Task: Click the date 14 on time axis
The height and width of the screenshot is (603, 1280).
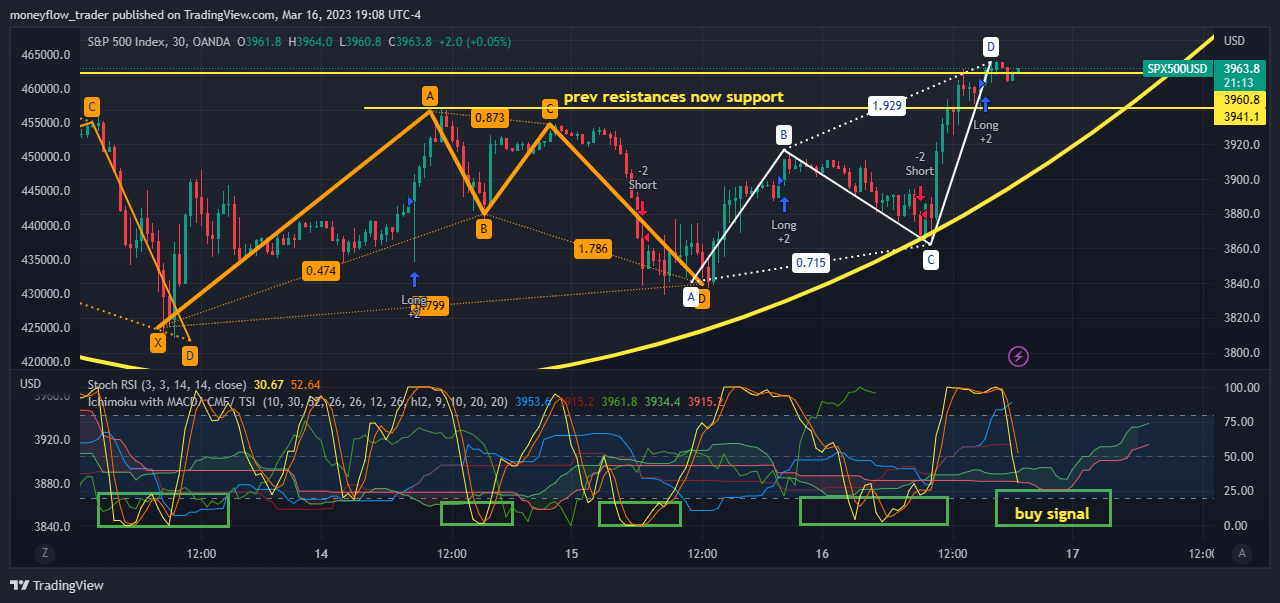Action: tap(321, 553)
